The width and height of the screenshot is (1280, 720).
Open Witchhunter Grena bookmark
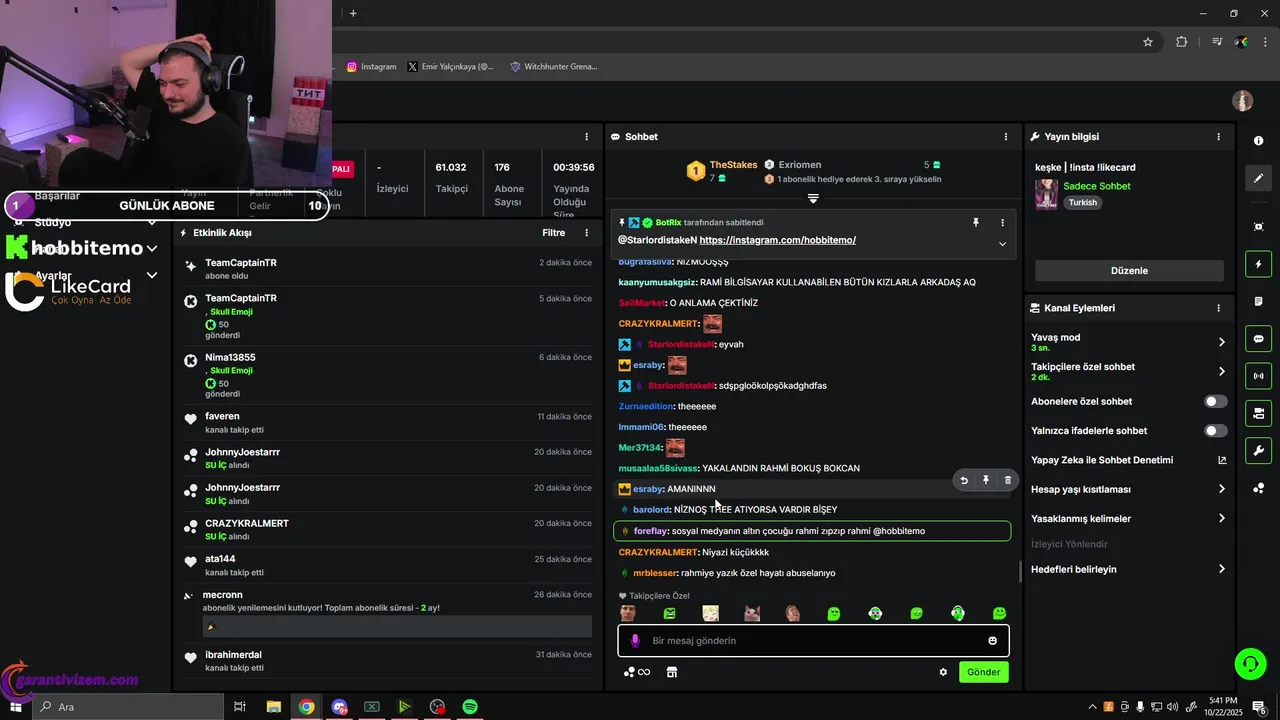(x=553, y=67)
